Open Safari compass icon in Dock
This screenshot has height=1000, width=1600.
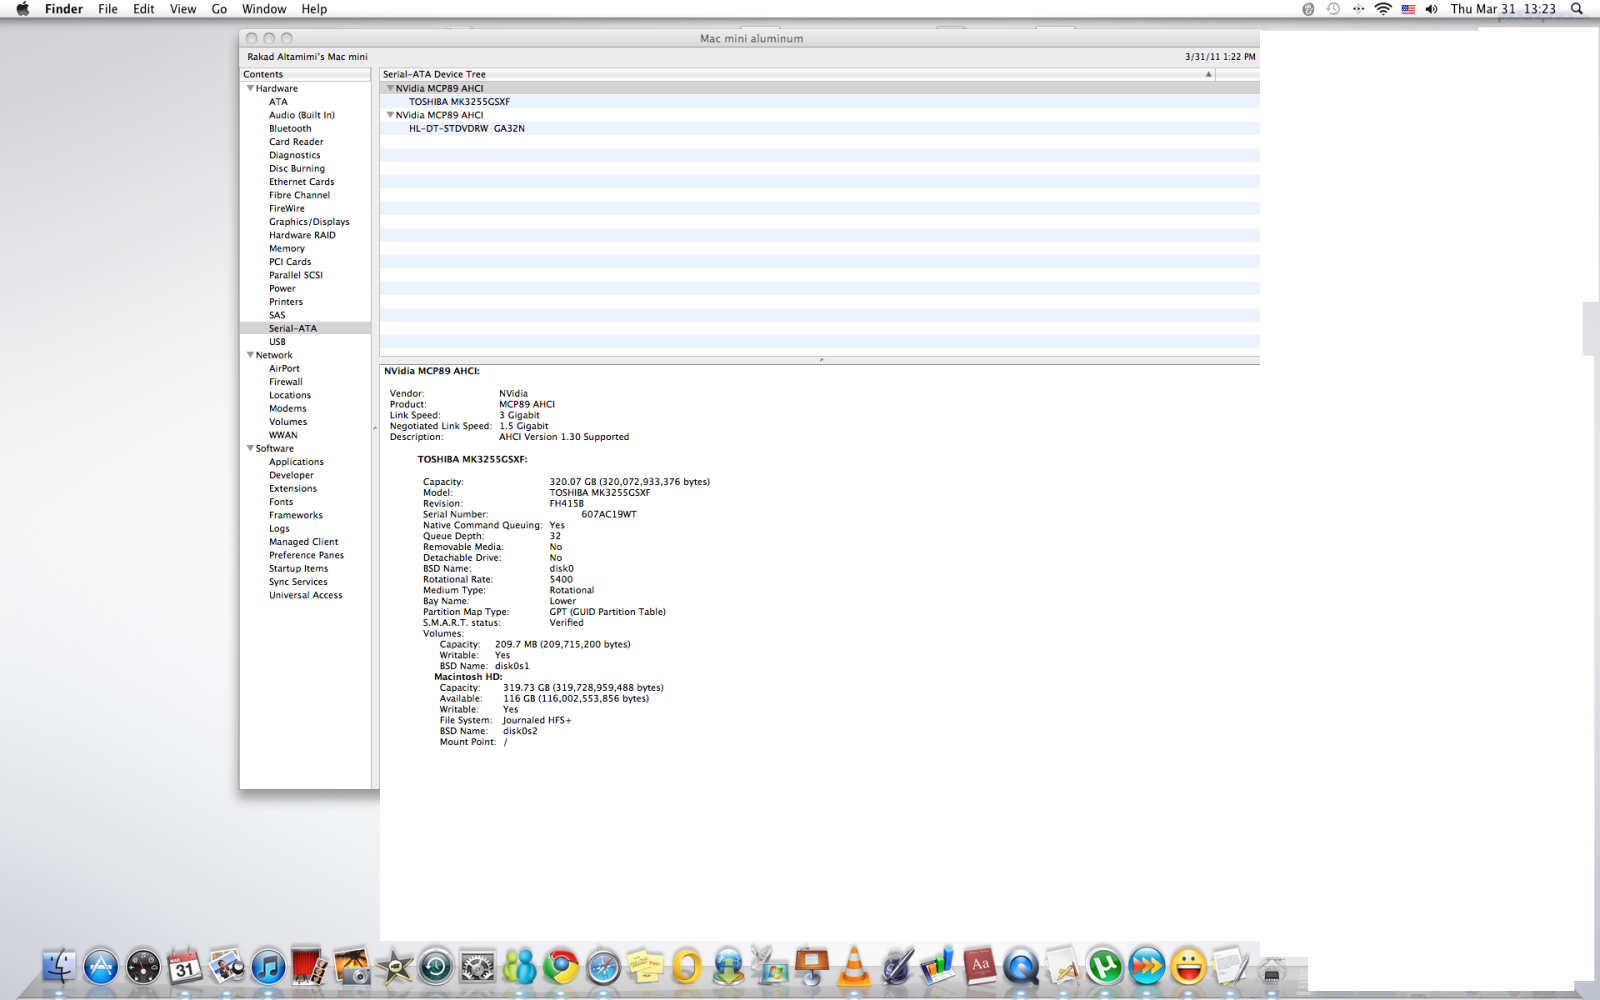tap(603, 967)
